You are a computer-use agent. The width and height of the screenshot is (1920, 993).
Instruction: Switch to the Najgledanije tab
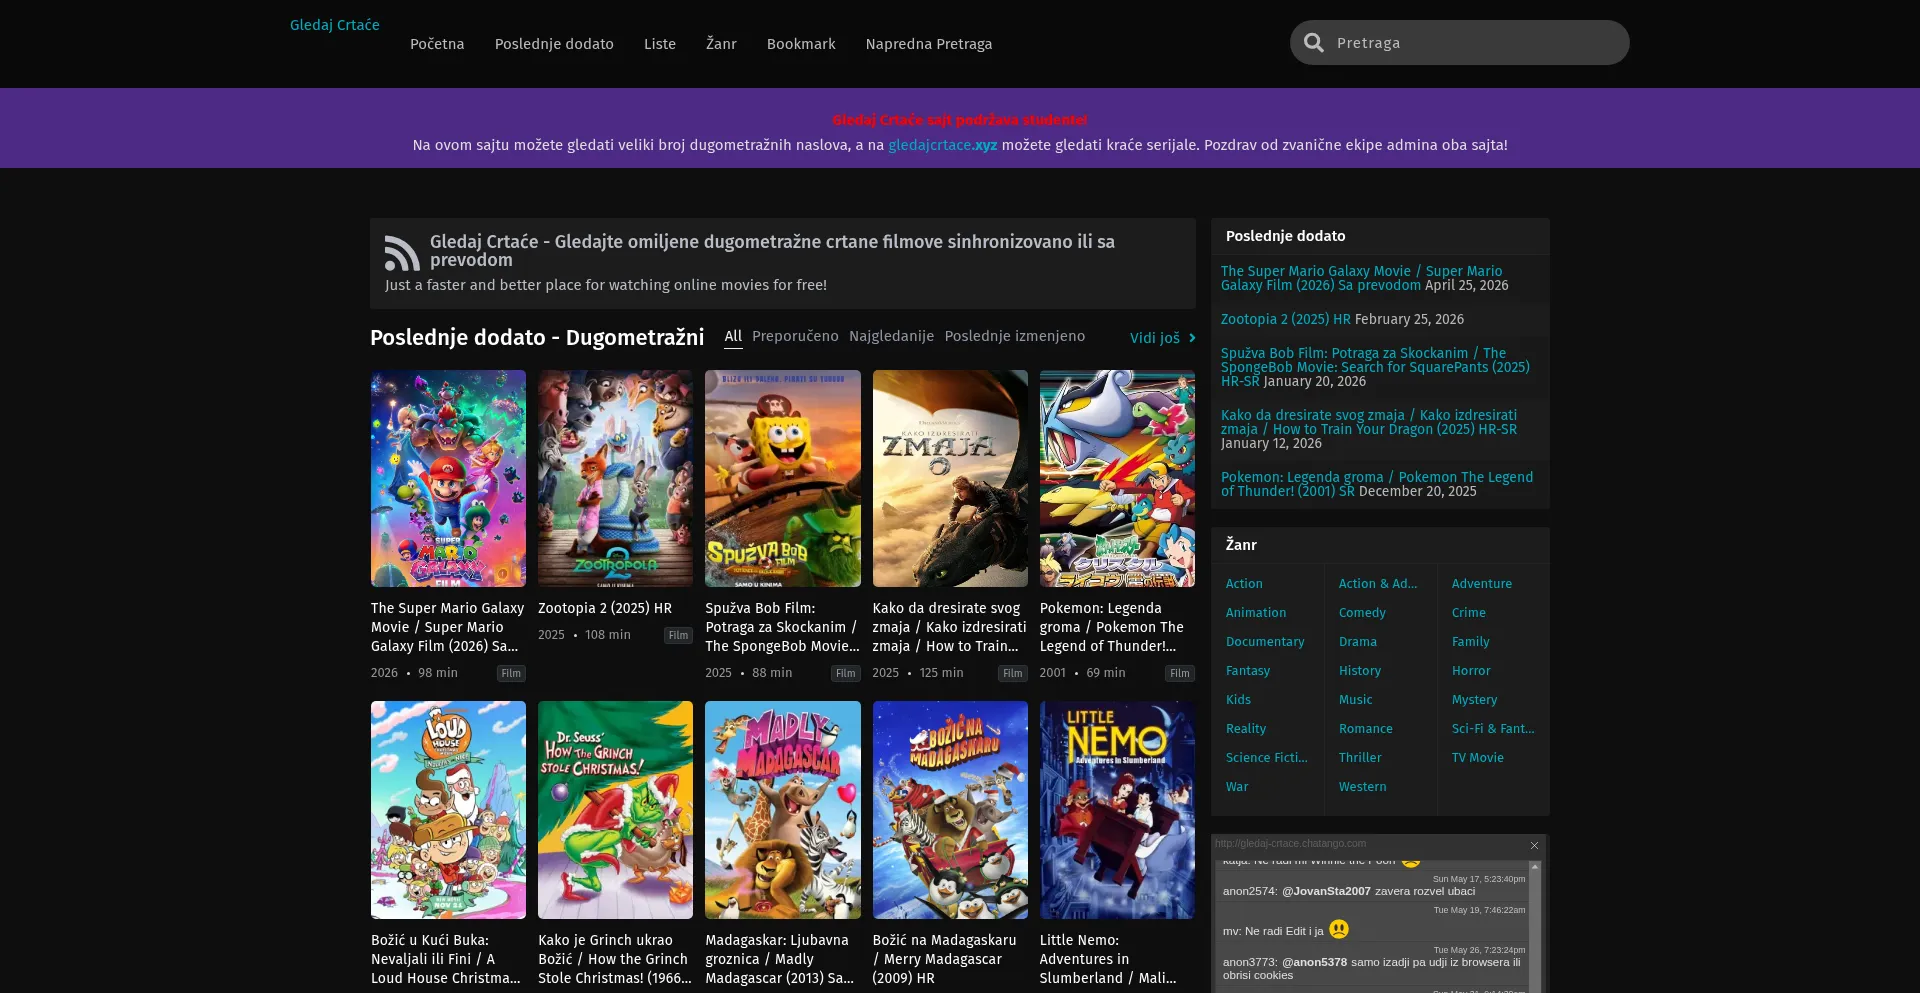[x=891, y=336]
